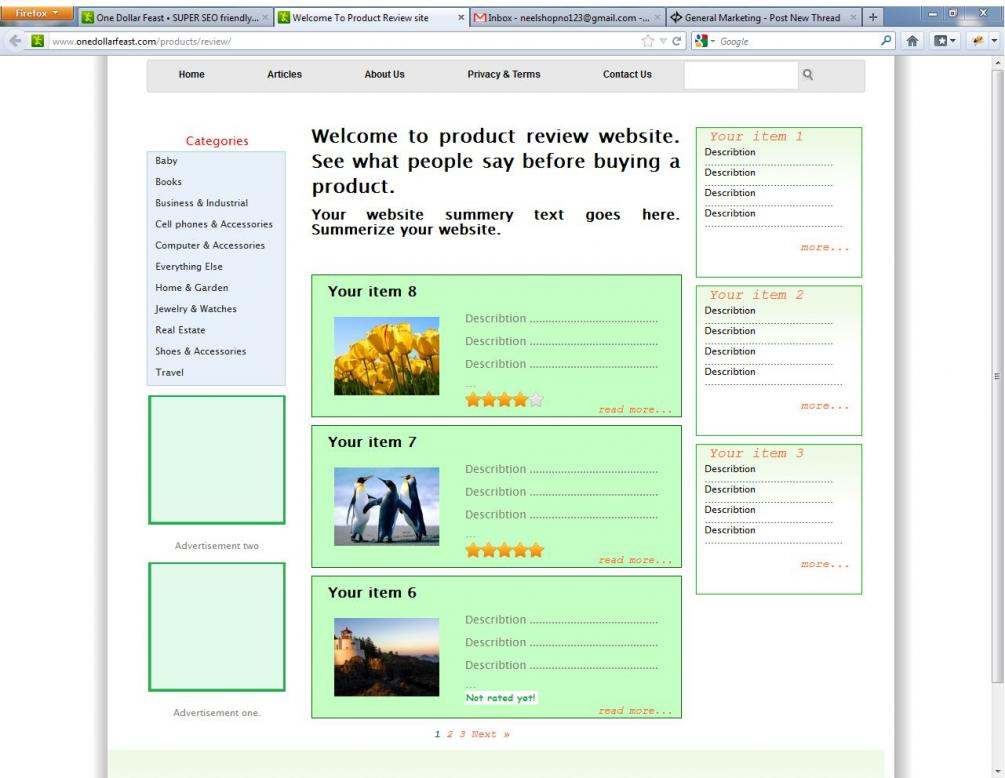Viewport: 1005px width, 778px height.
Task: Open the Home menu item
Action: click(x=192, y=74)
